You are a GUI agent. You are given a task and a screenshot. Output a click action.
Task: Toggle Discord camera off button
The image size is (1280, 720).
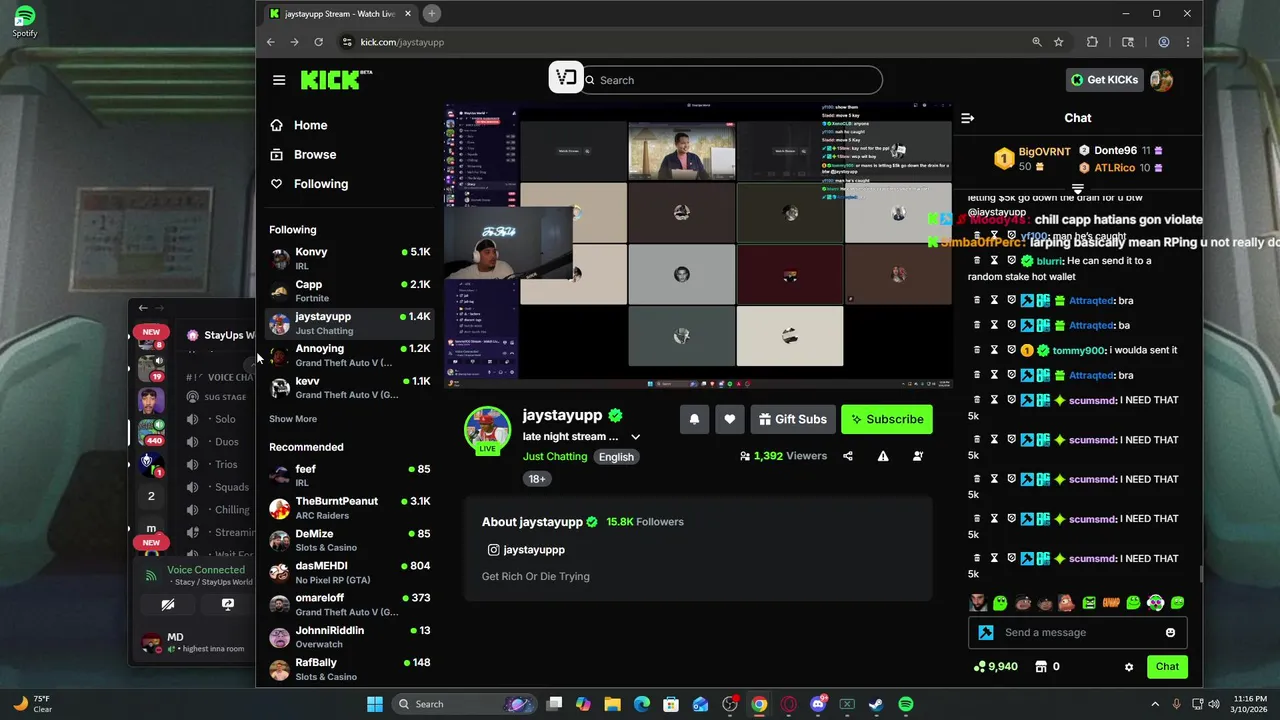click(x=168, y=605)
